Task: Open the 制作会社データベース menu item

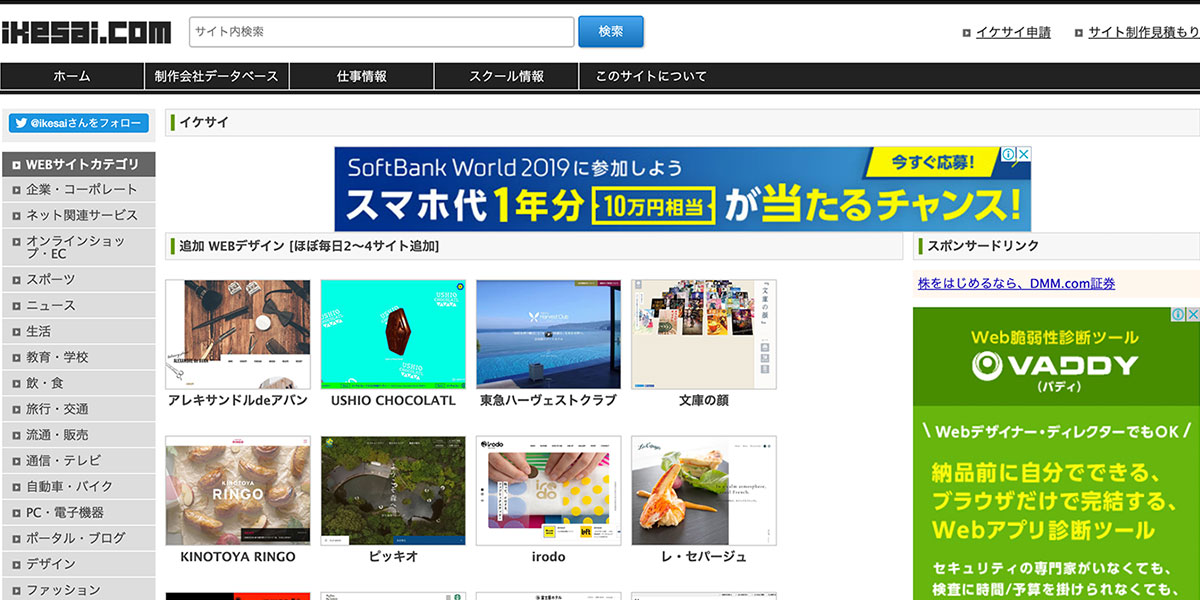Action: click(x=217, y=76)
